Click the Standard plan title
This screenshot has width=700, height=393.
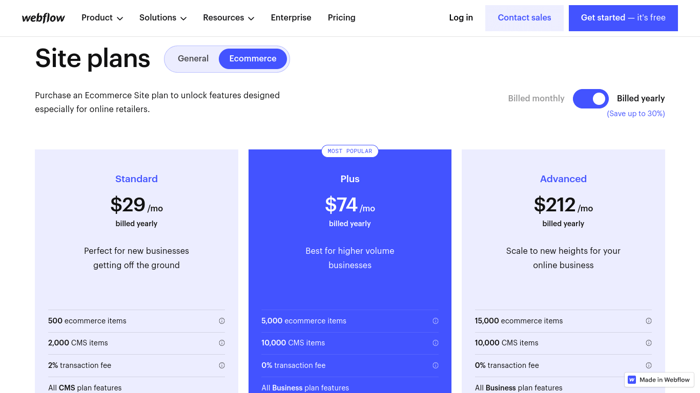tap(136, 179)
